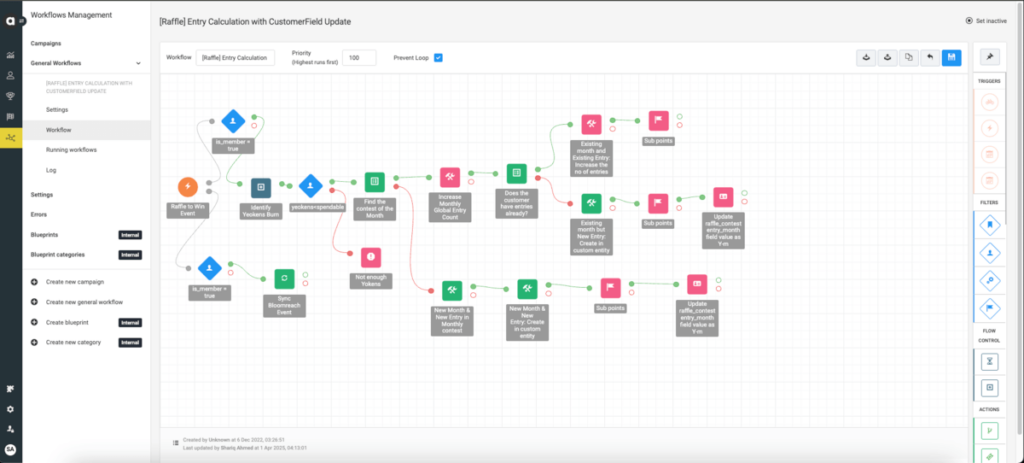Select Find the contest of the Month node
This screenshot has height=463, width=1024.
point(374,182)
